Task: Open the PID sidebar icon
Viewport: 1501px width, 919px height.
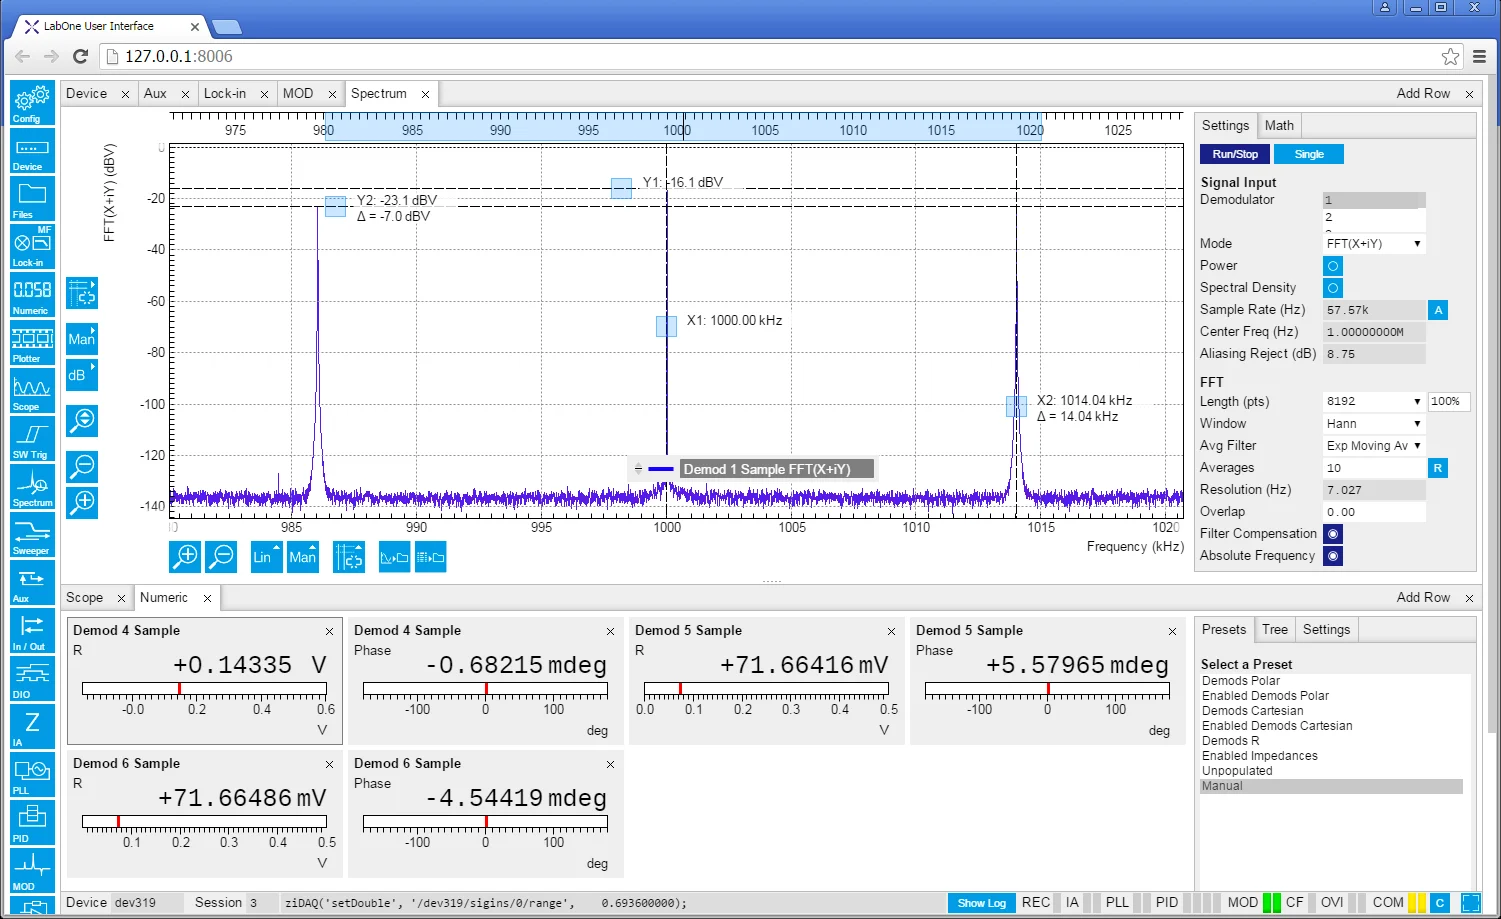Action: click(x=32, y=823)
